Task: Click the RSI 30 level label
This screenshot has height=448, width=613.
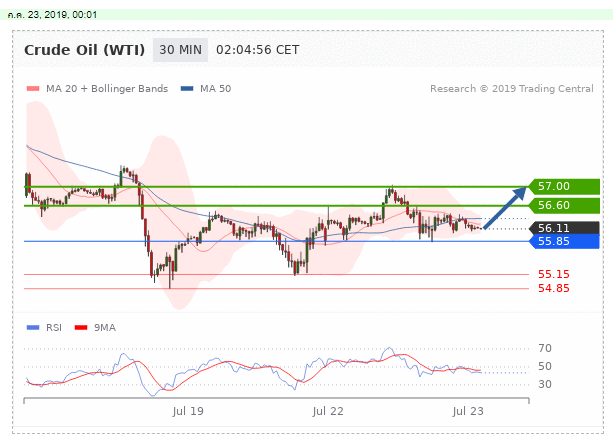Action: pos(545,384)
